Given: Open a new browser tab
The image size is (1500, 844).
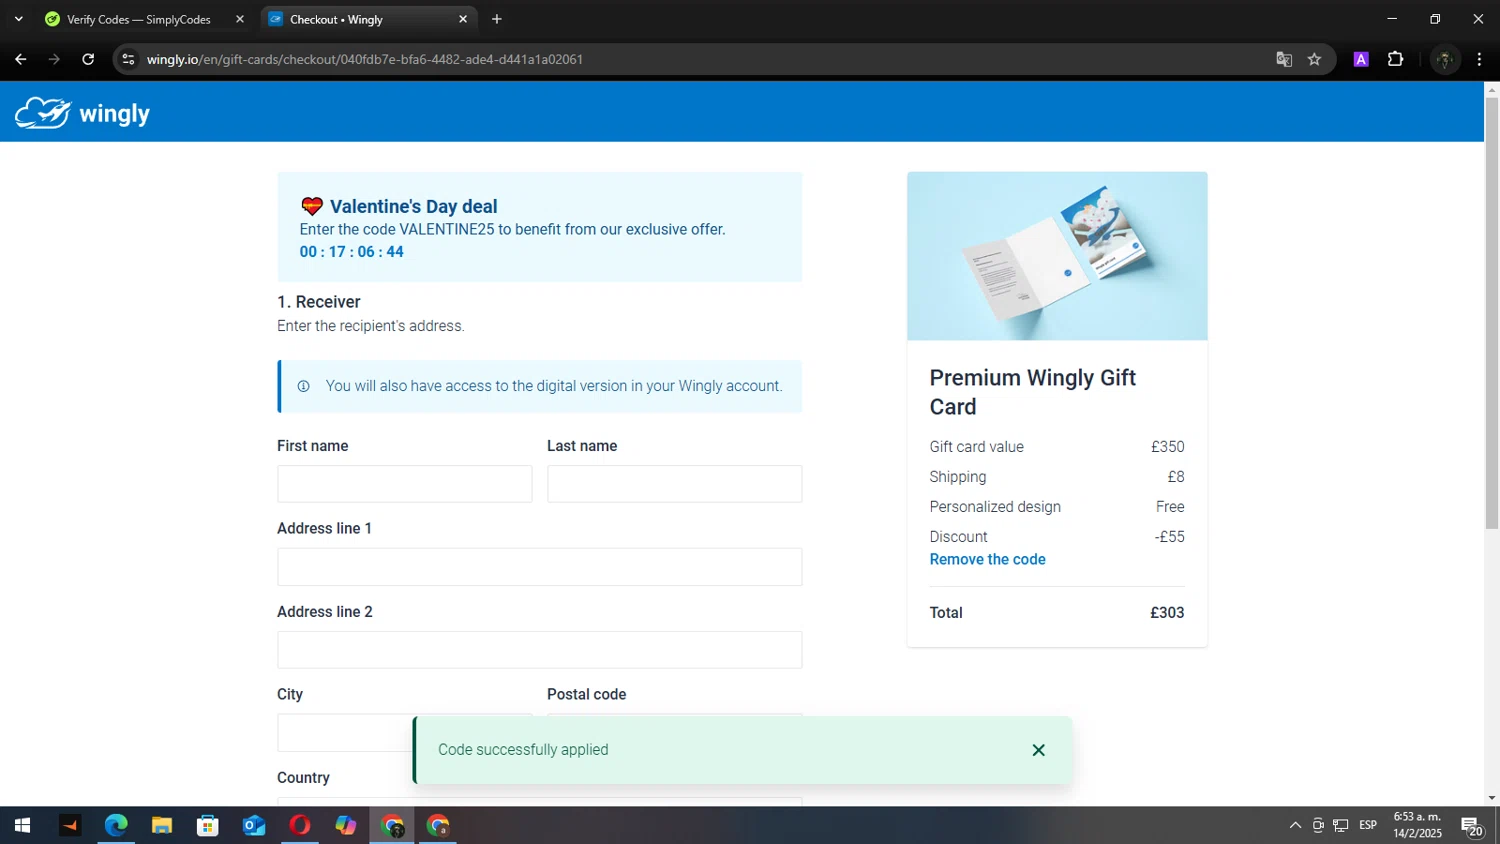Looking at the screenshot, I should pos(497,19).
